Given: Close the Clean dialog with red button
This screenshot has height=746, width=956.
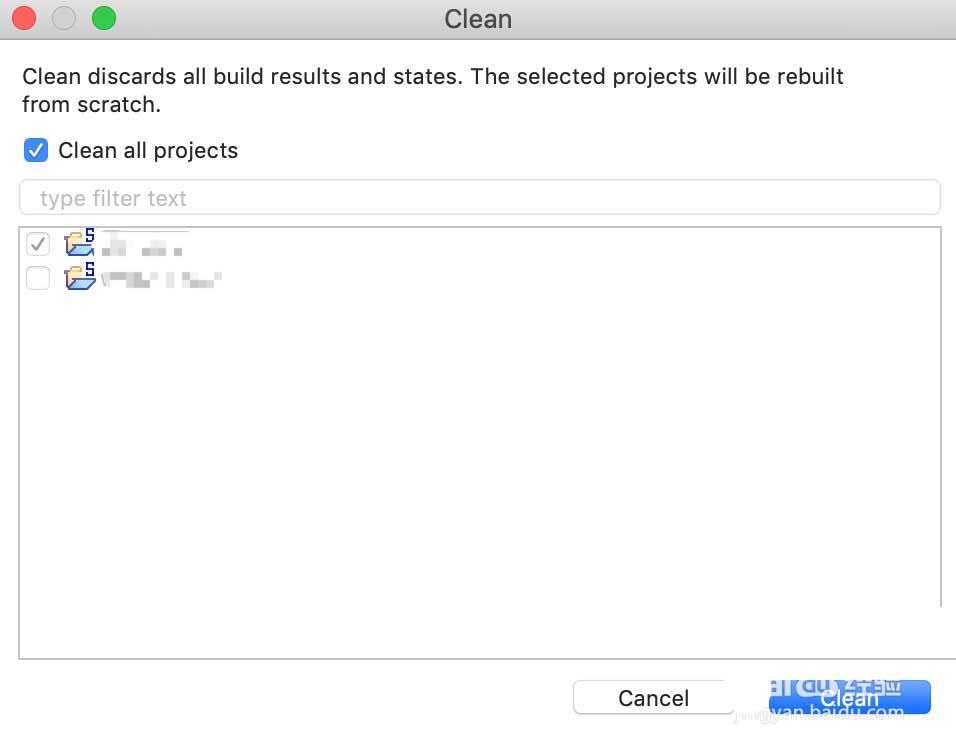Looking at the screenshot, I should [24, 18].
